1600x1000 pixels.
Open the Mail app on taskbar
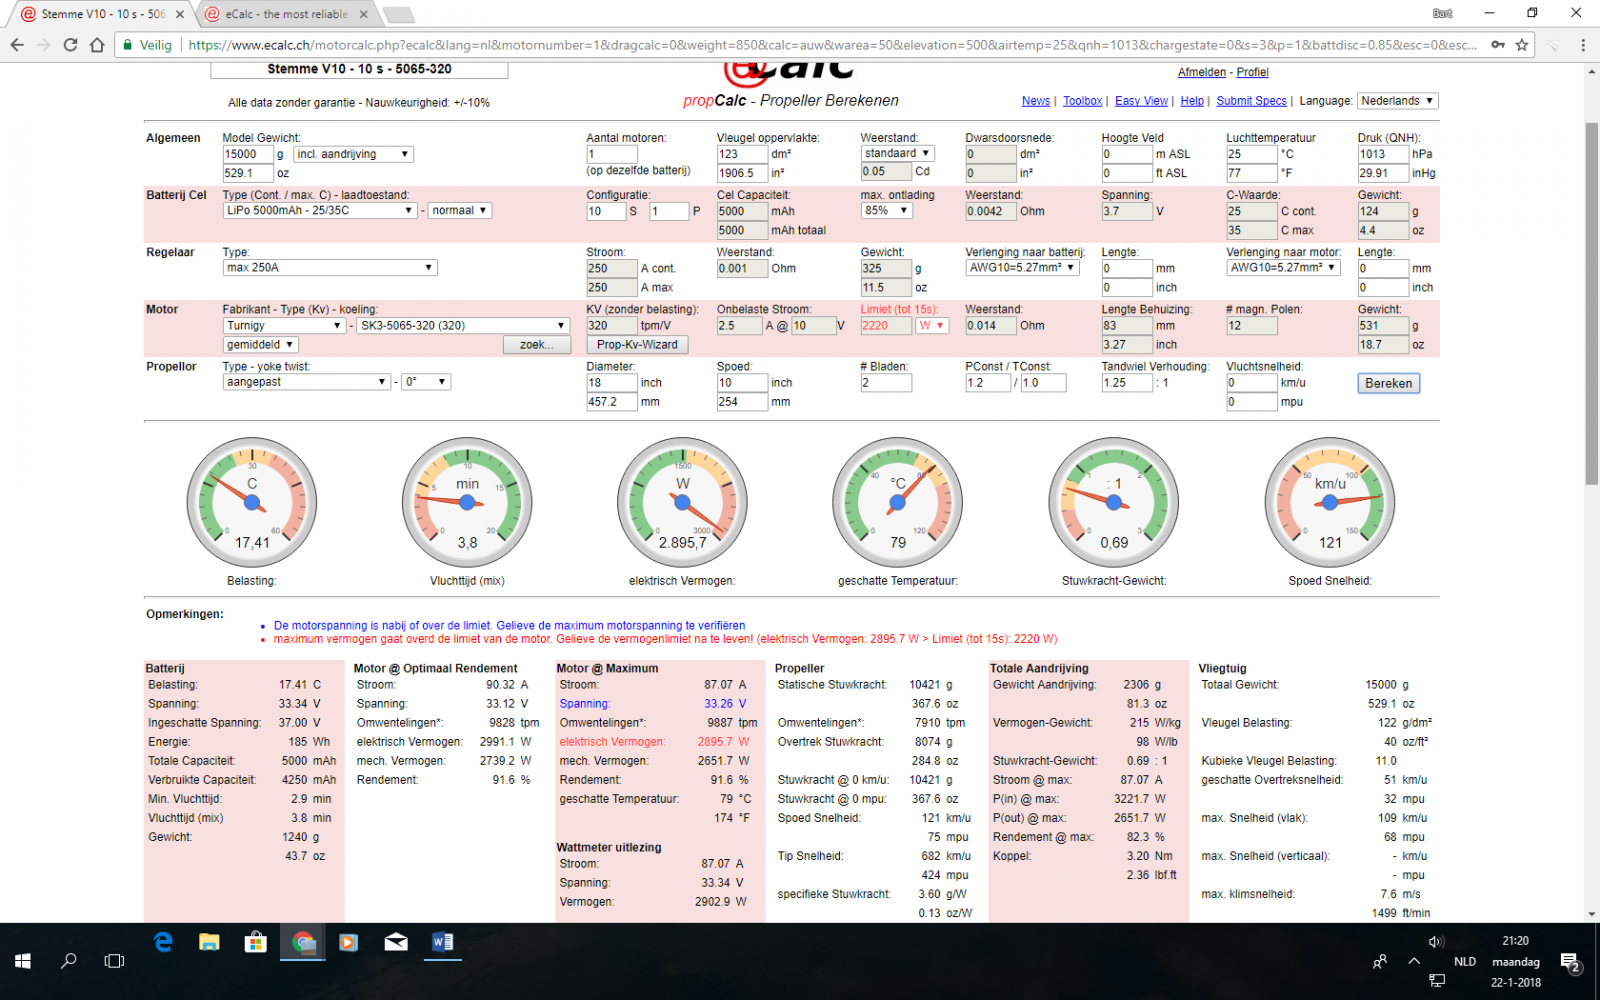point(396,942)
